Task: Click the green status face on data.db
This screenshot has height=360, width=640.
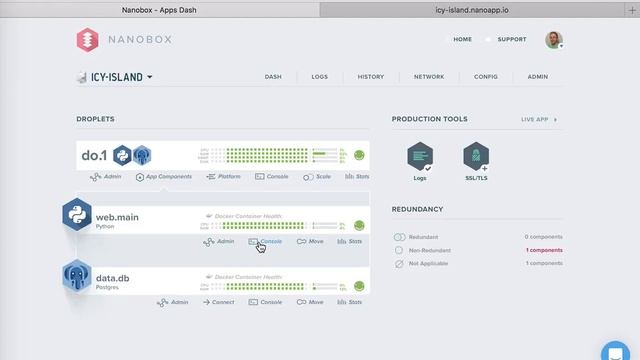Action: point(359,286)
